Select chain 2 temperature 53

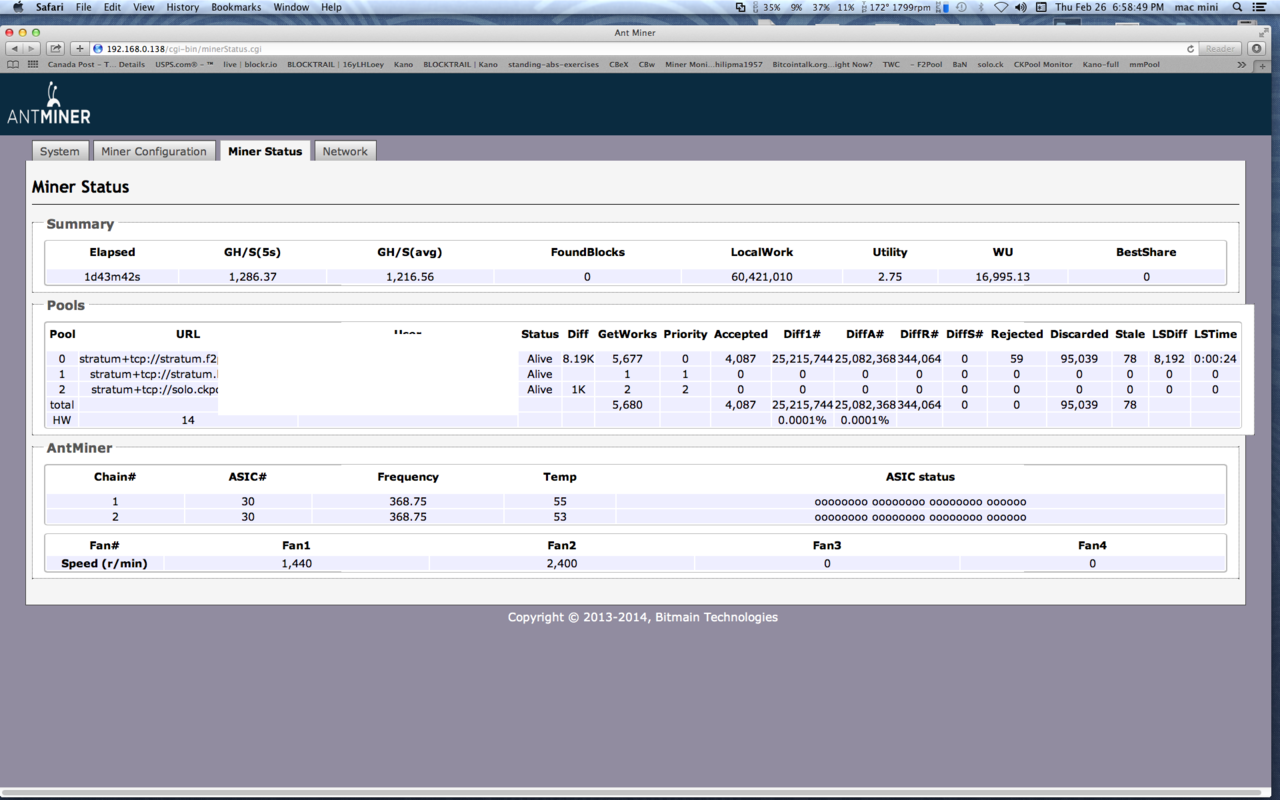(x=560, y=517)
